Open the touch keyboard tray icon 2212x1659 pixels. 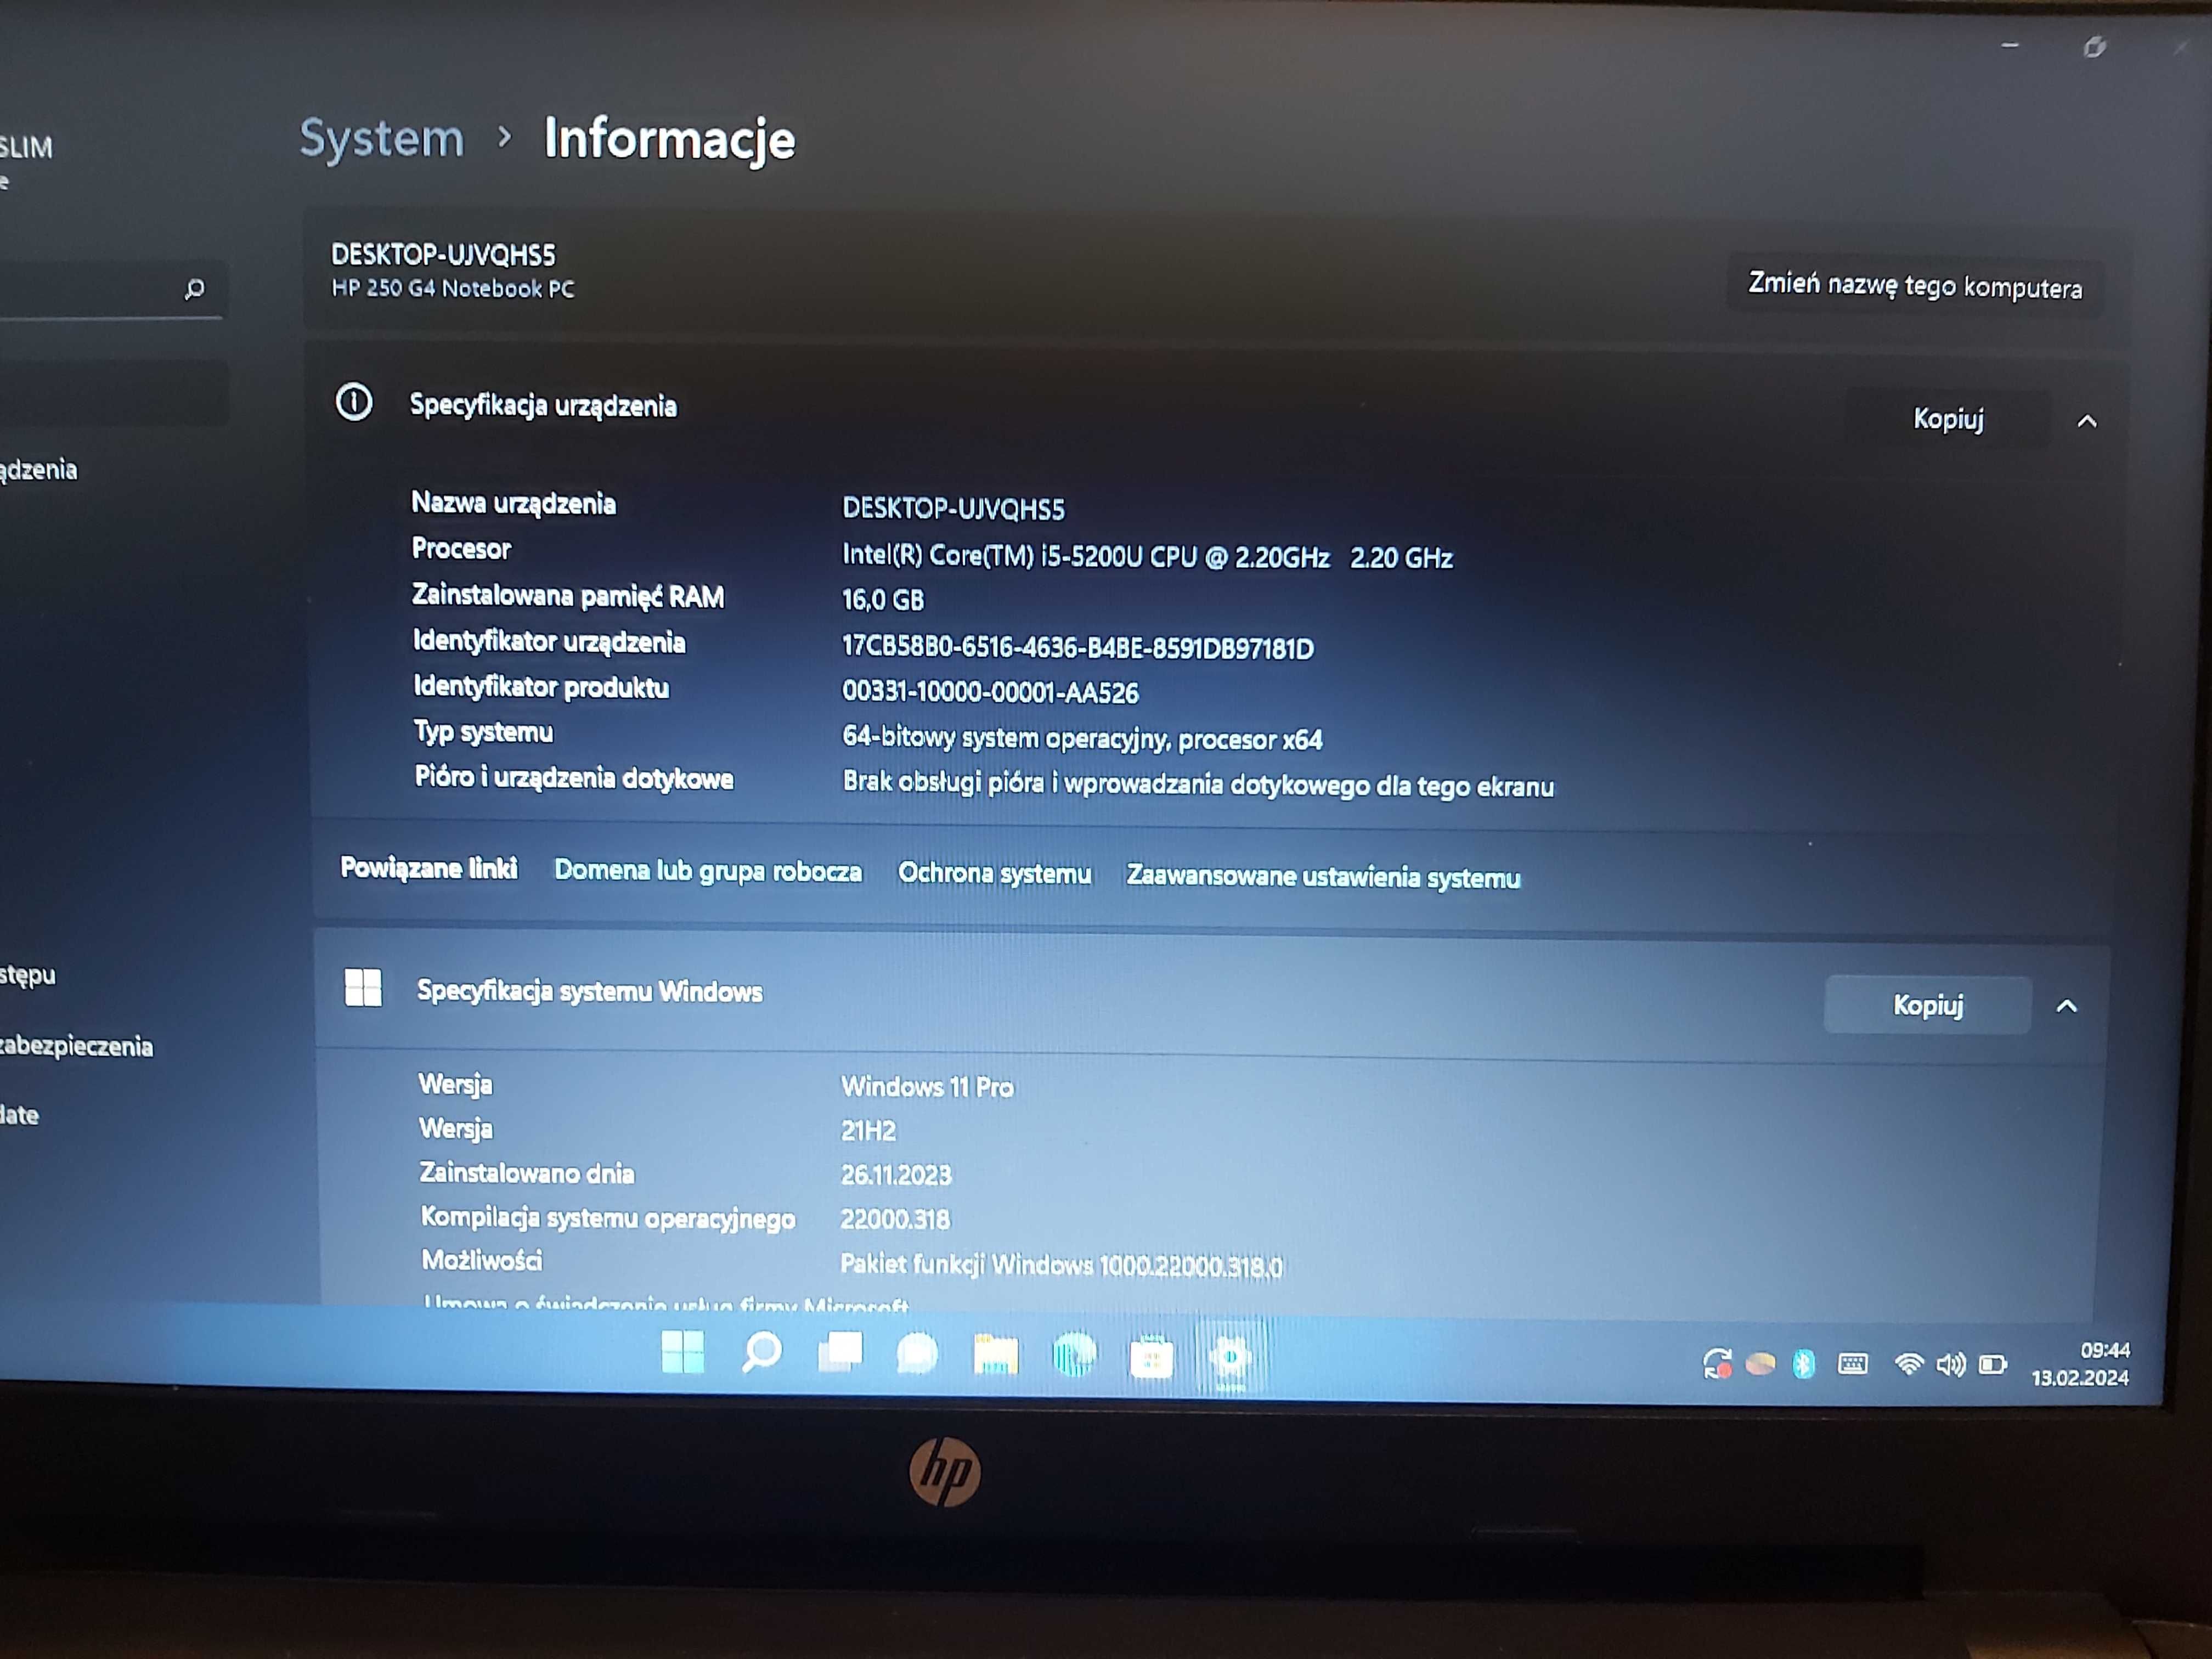coord(1852,1363)
